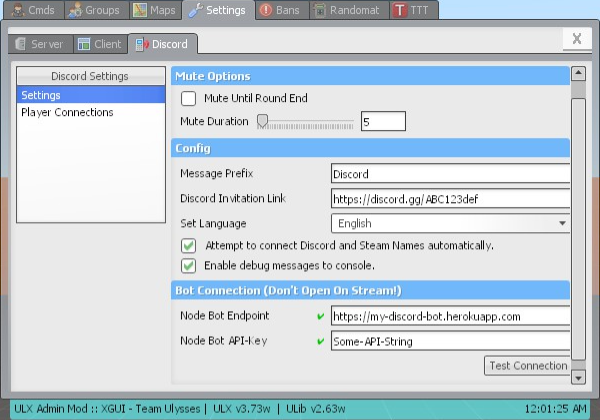Open the Randomat tab

(349, 10)
